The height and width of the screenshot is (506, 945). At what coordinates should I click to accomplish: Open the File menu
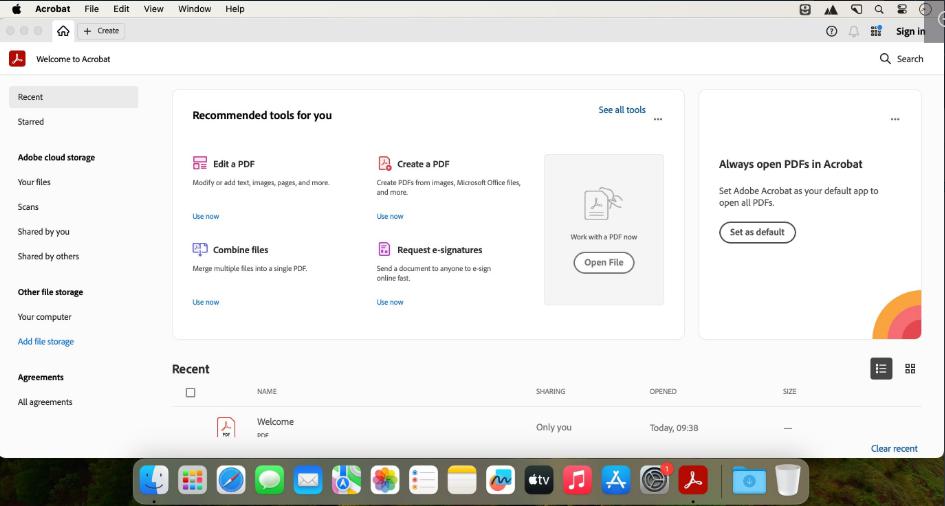92,9
